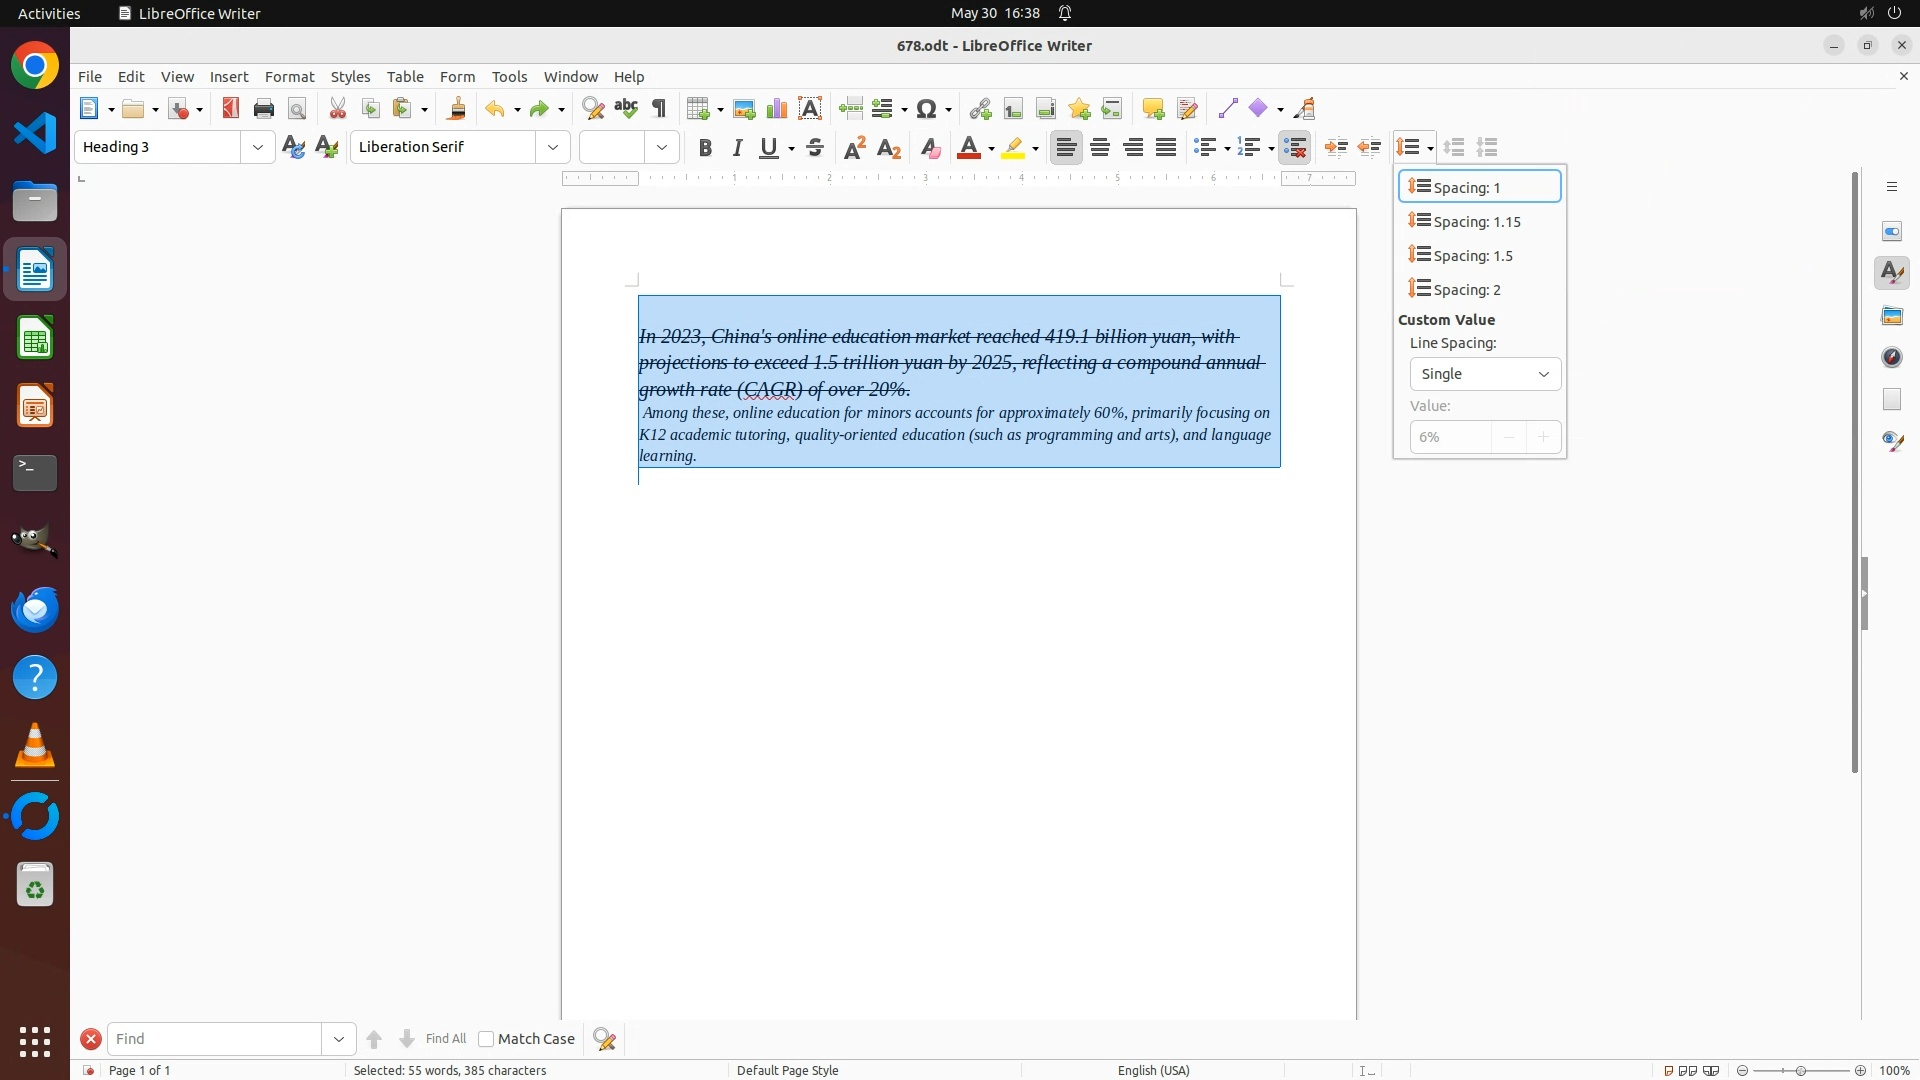Open the Styles menu
1920x1080 pixels.
(x=350, y=77)
